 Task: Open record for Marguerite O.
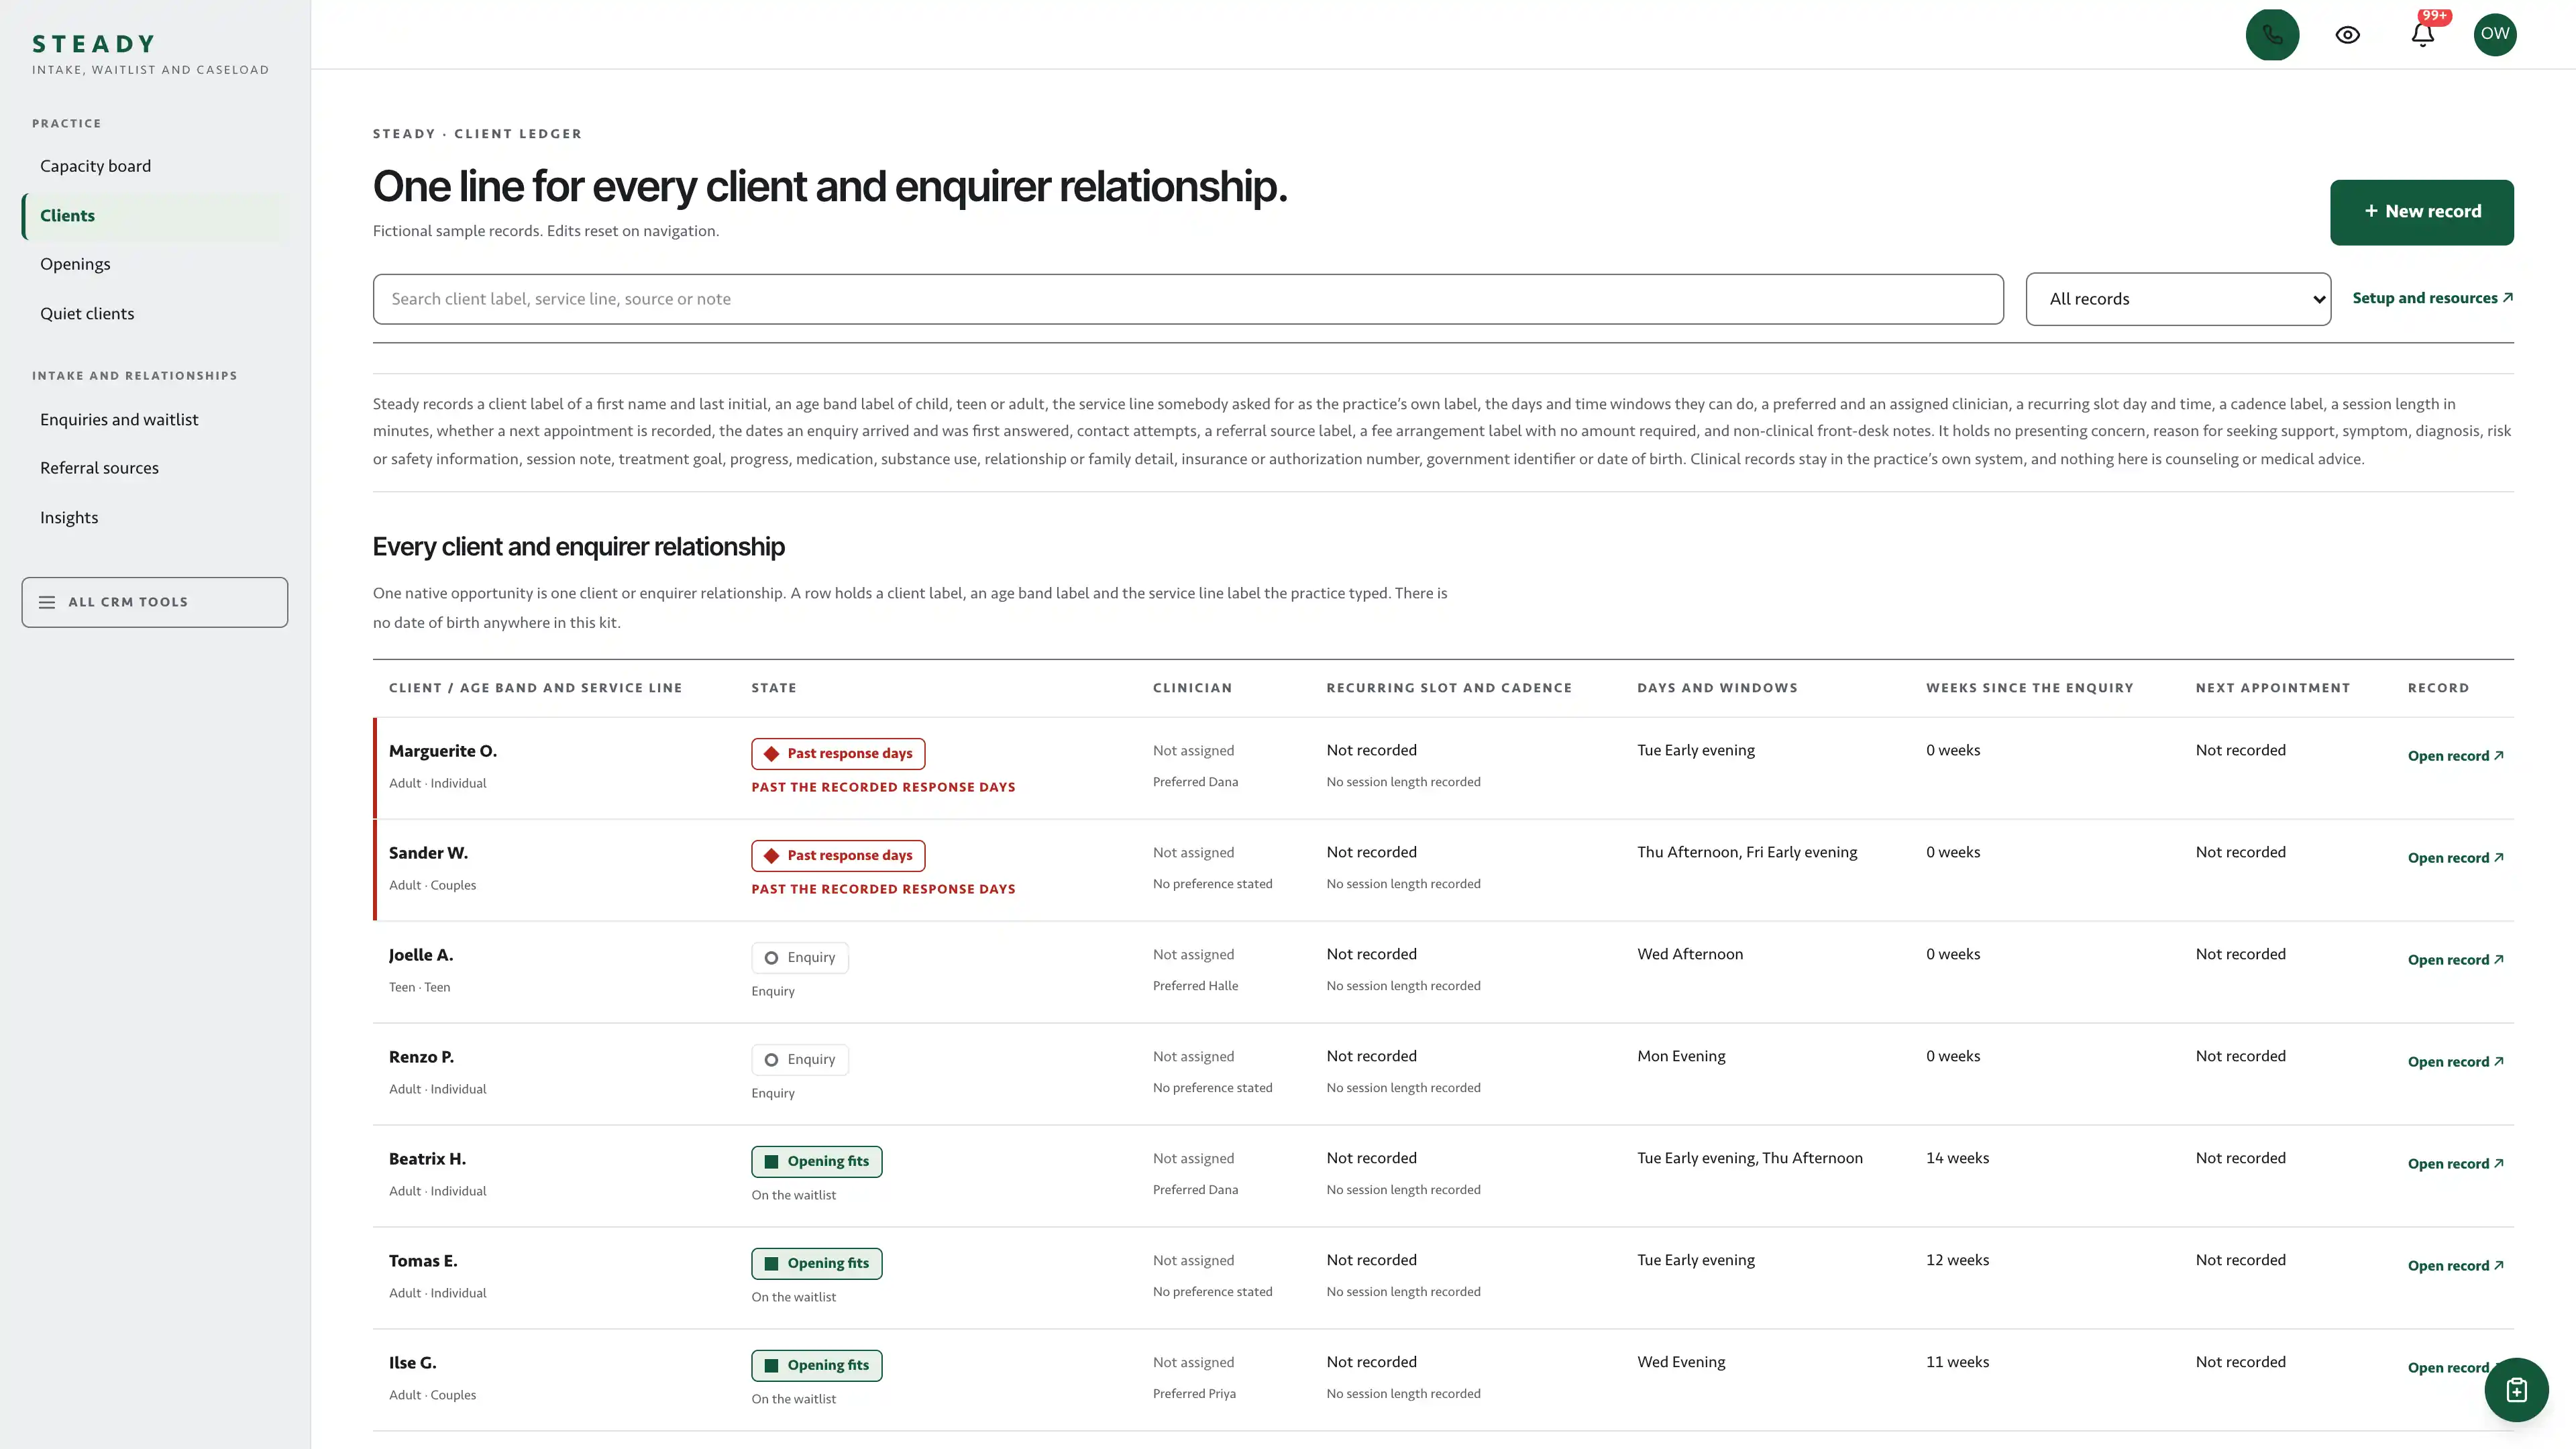point(2455,756)
